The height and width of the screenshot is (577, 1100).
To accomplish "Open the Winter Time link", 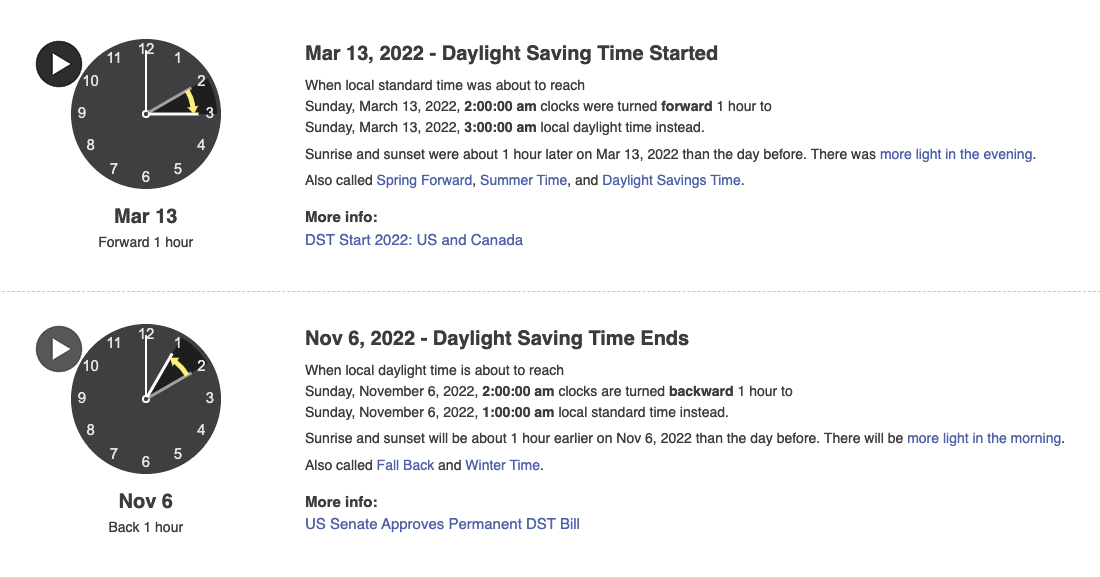I will click(502, 465).
